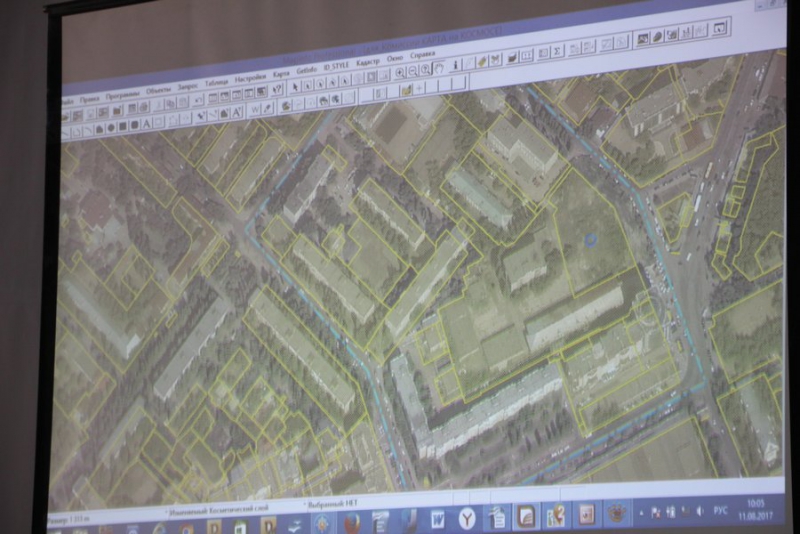The width and height of the screenshot is (800, 534).
Task: Click the Help question-arrow toolbar icon
Action: [278, 90]
